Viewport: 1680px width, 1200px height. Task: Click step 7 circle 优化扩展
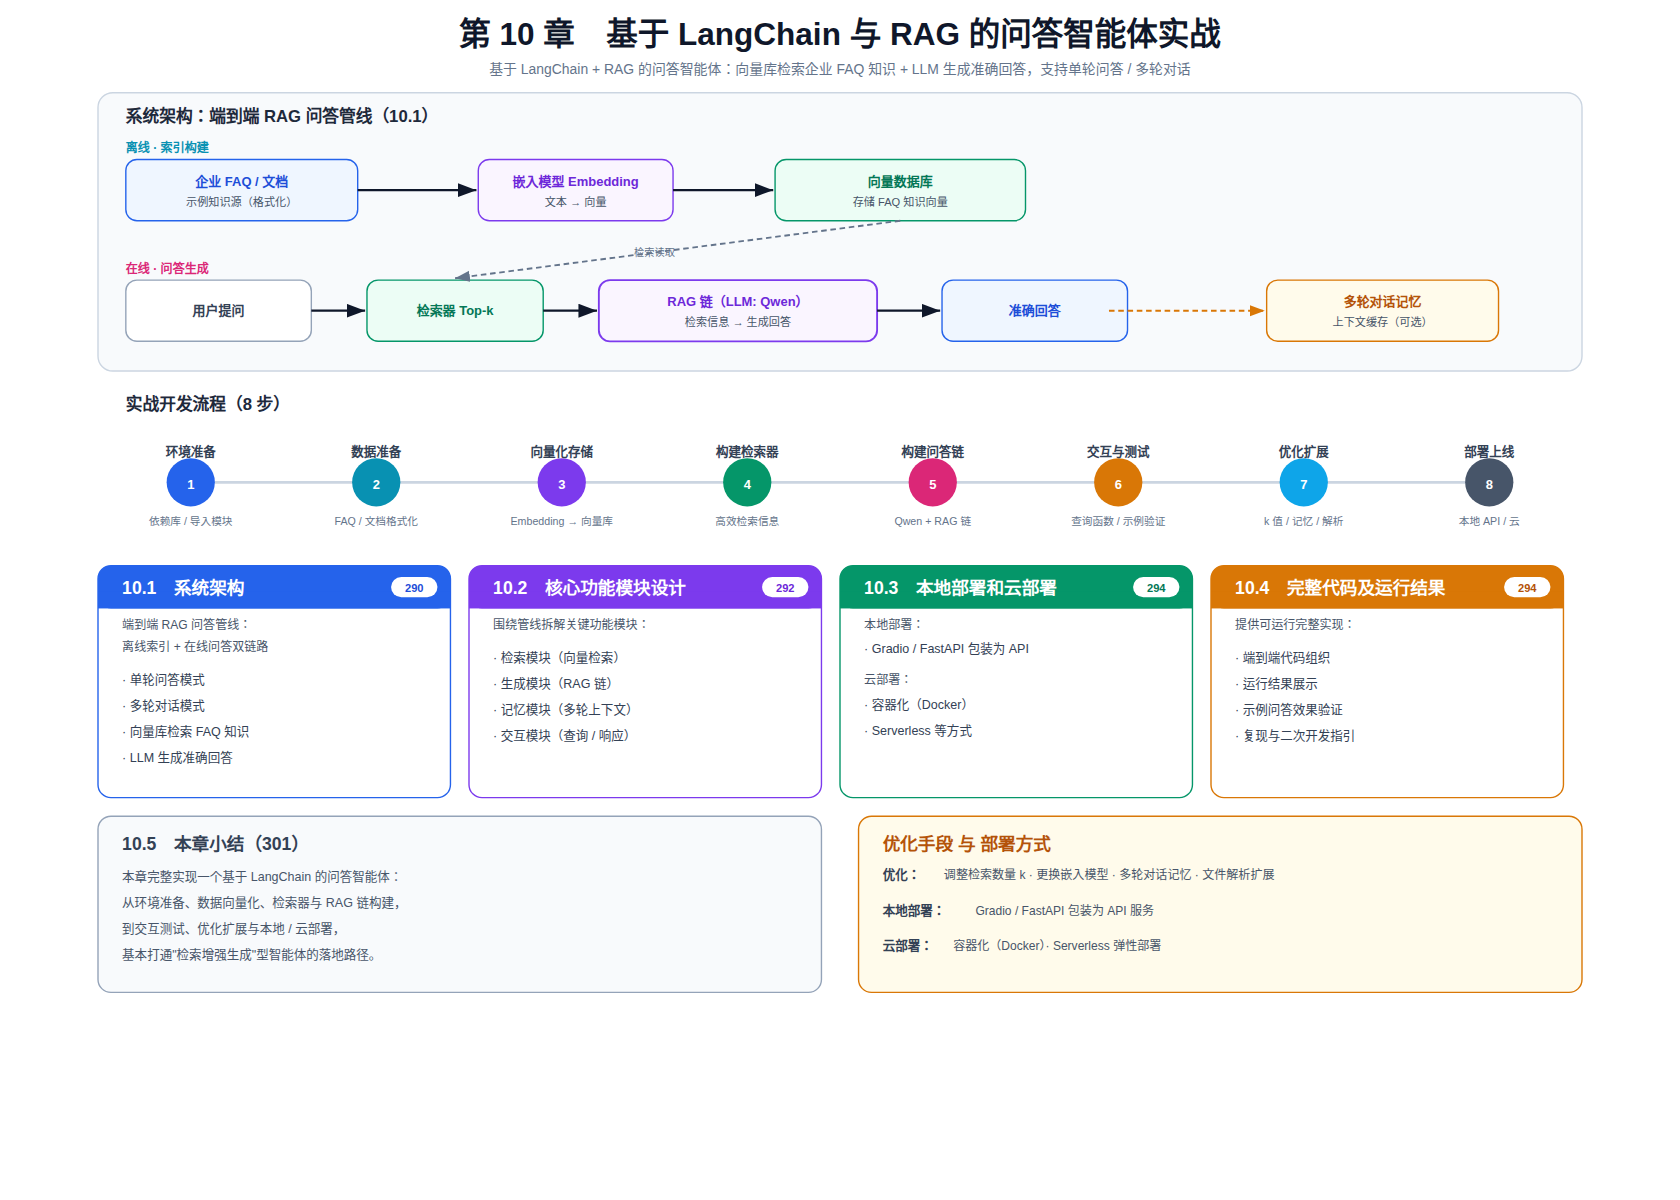(1304, 484)
